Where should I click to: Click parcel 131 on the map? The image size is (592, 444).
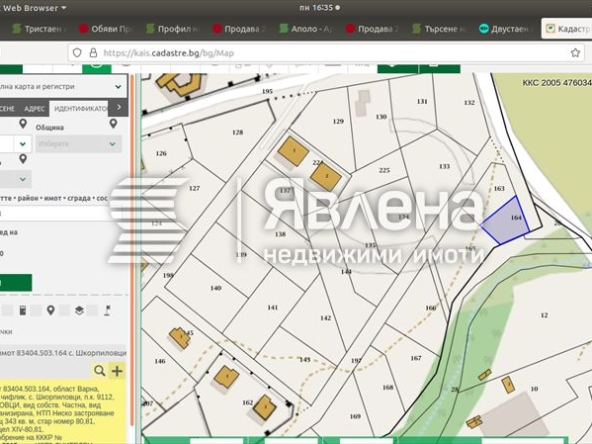coord(422,101)
